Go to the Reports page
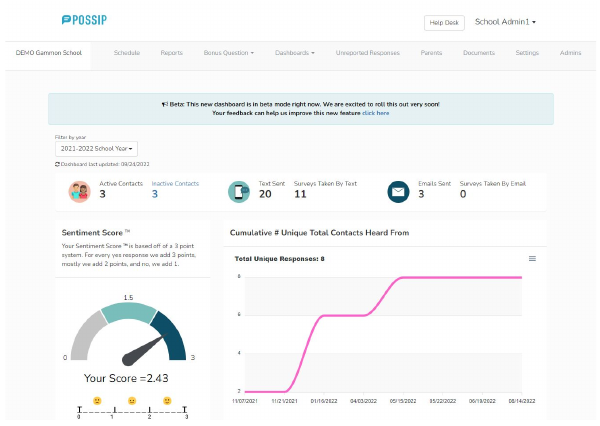This screenshot has height=426, width=600. point(171,53)
